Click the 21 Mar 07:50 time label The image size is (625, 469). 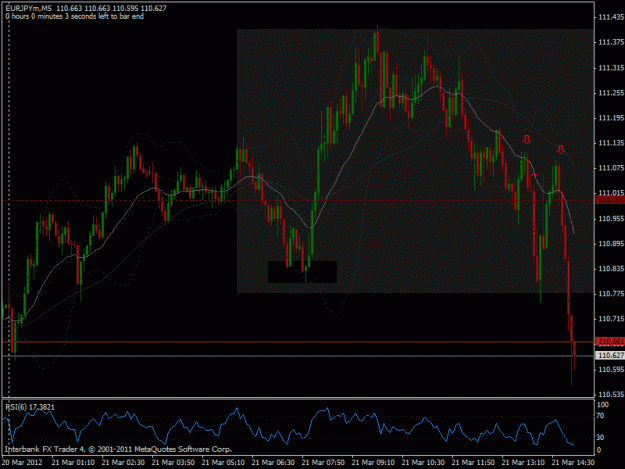[323, 463]
